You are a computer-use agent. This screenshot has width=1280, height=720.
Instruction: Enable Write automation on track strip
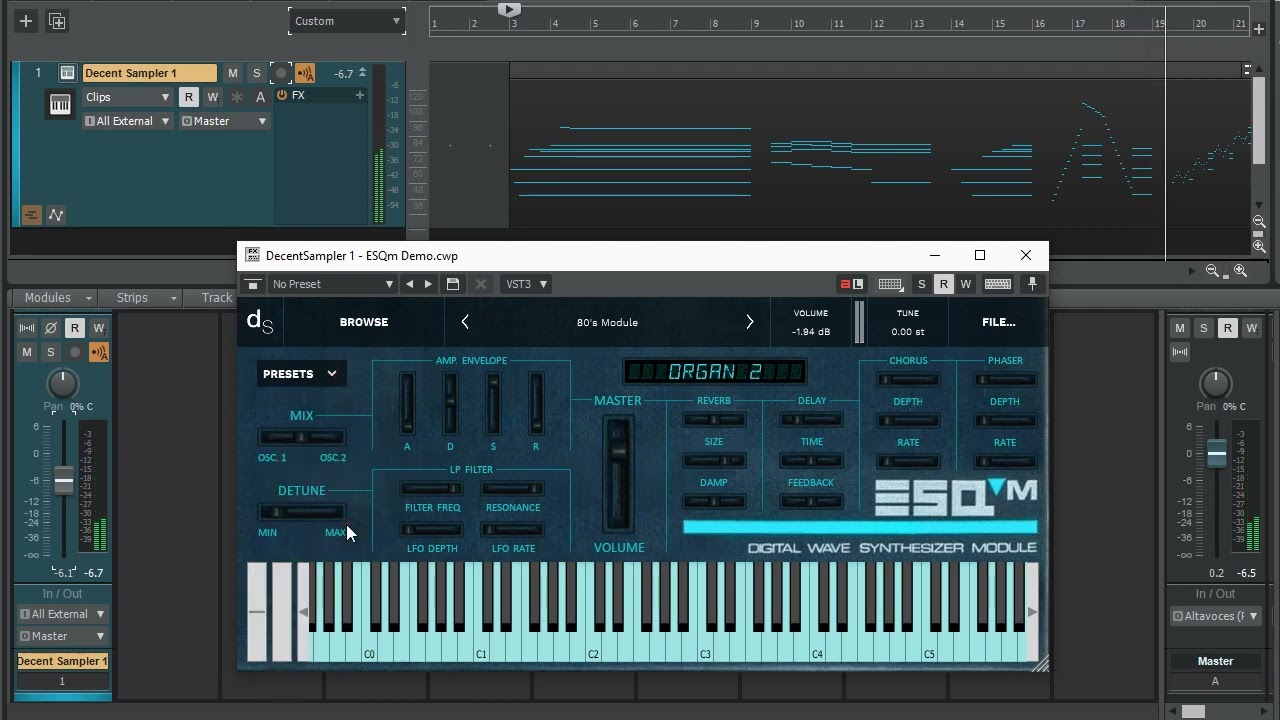click(x=212, y=97)
